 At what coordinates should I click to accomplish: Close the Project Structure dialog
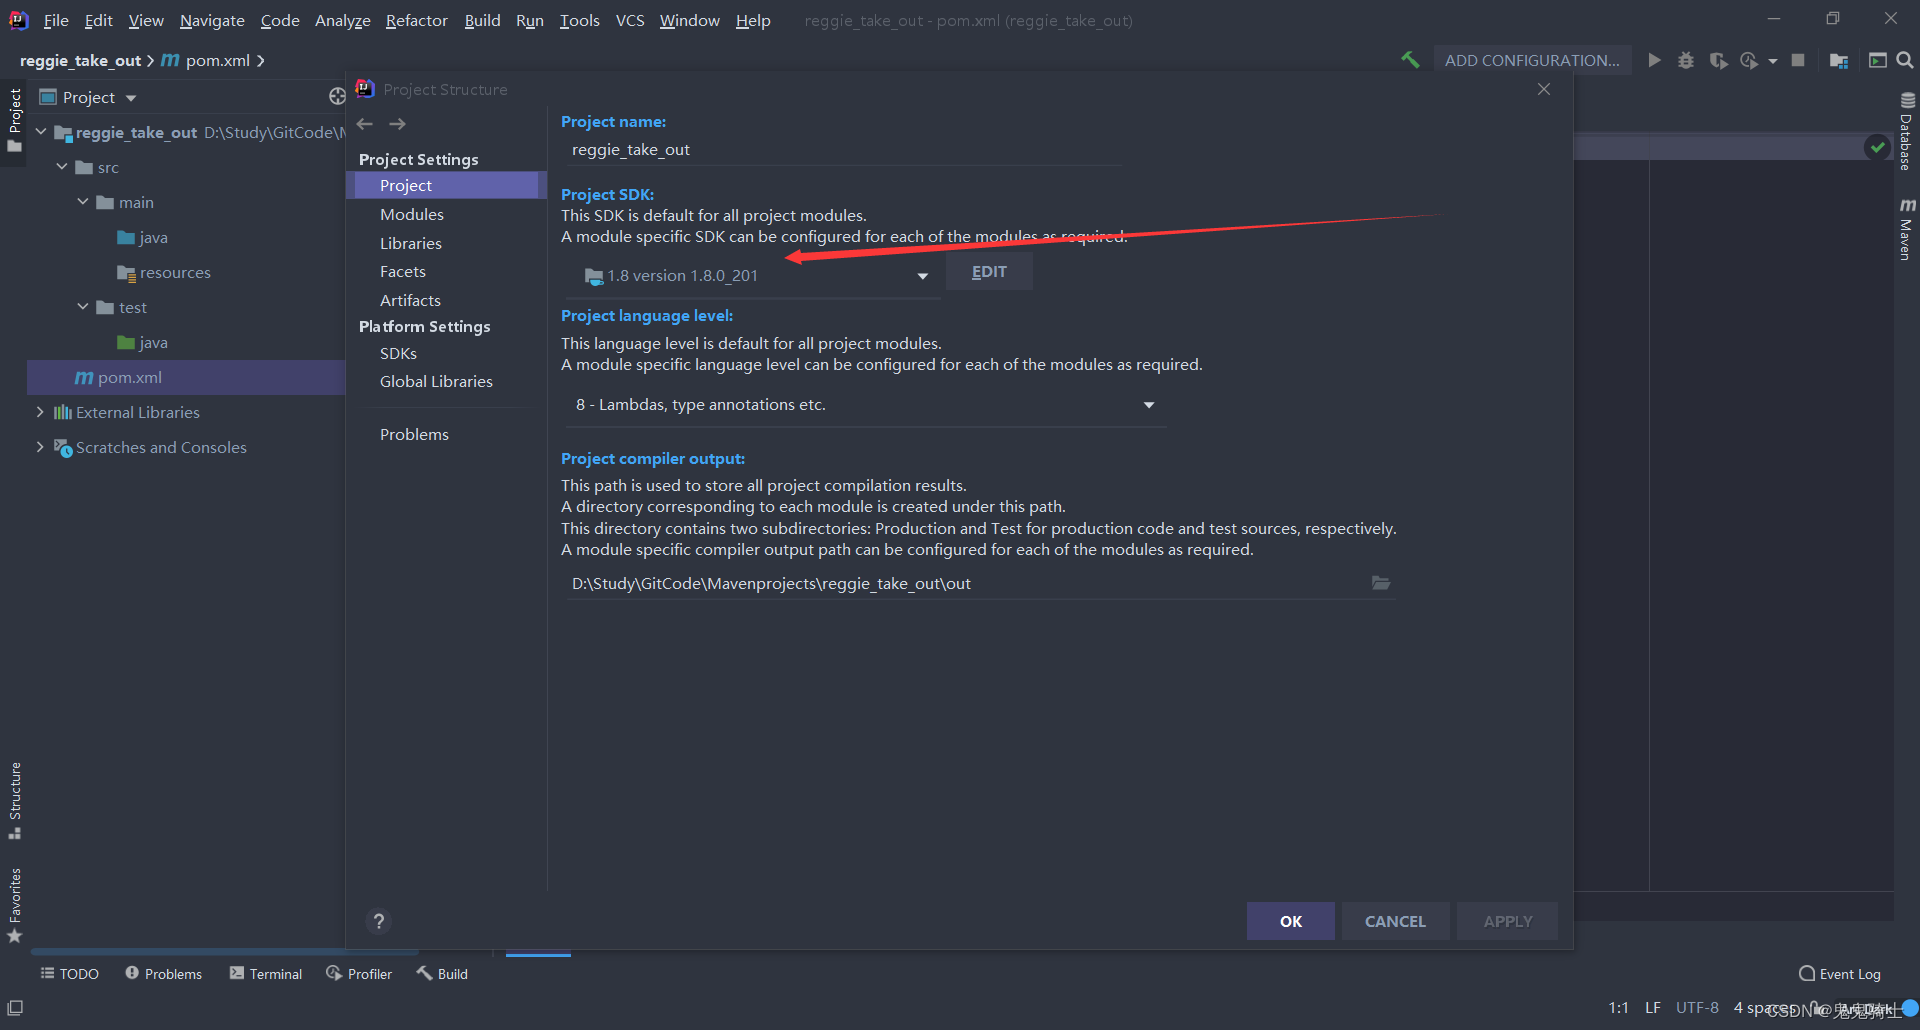(x=1544, y=89)
